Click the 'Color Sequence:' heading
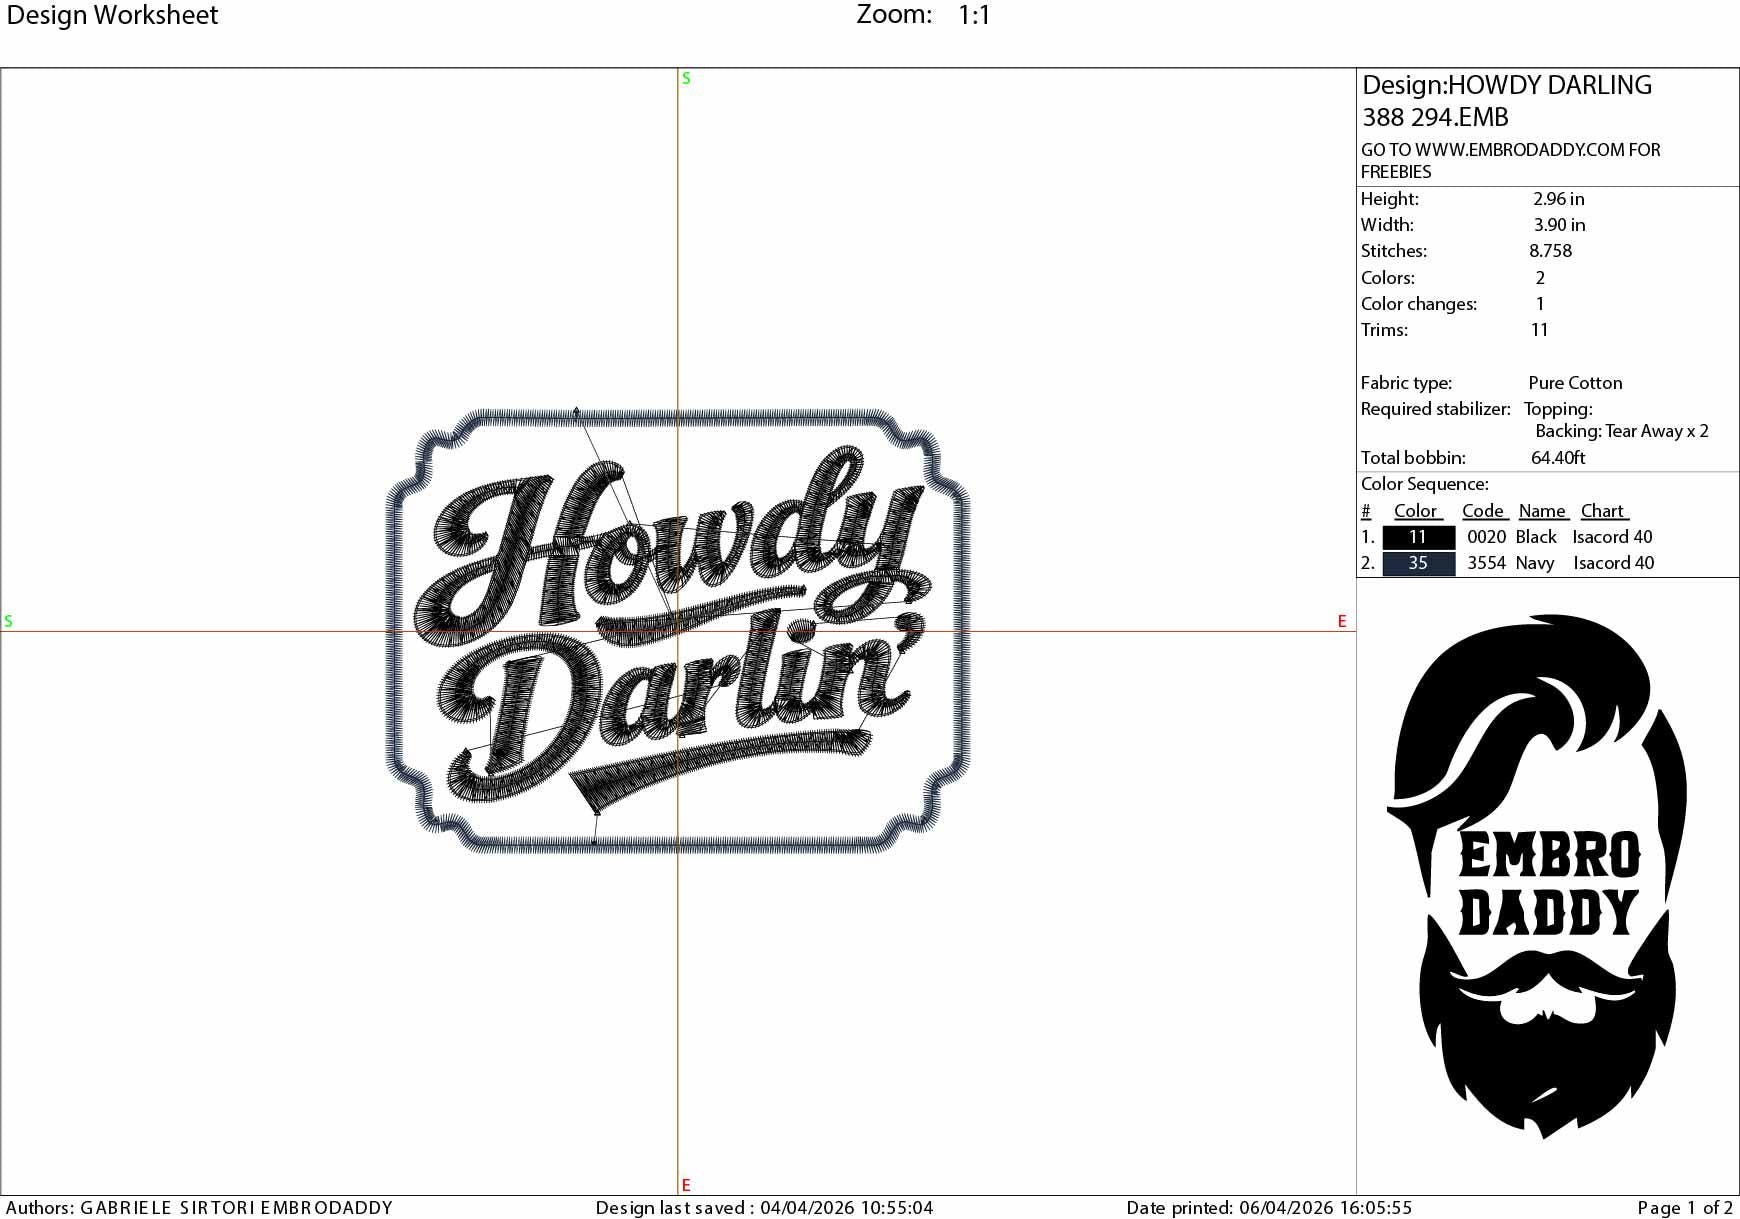Screen dimensions: 1740x1219 click(x=1424, y=484)
